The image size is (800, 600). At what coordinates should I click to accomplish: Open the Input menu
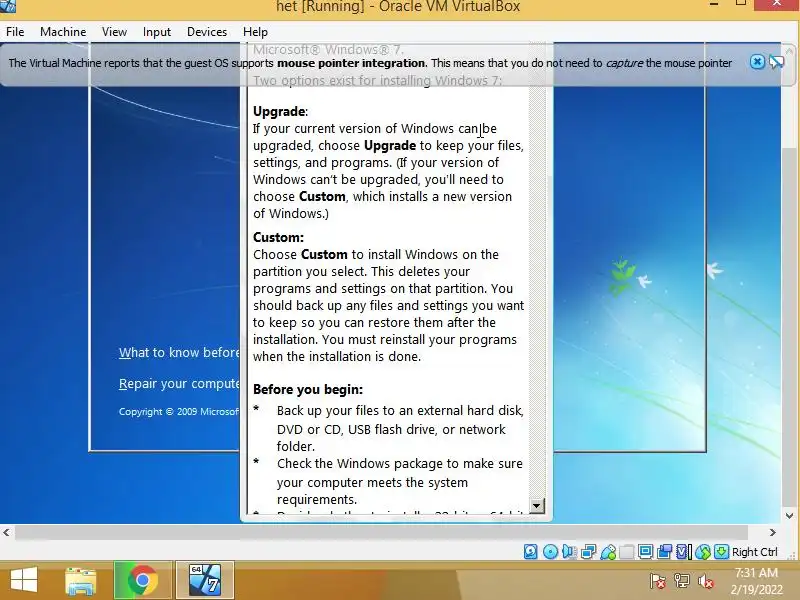pos(157,32)
